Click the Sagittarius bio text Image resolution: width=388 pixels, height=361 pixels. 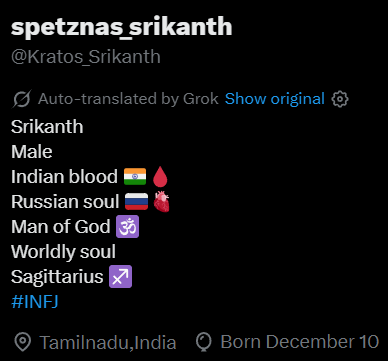pyautogui.click(x=57, y=277)
